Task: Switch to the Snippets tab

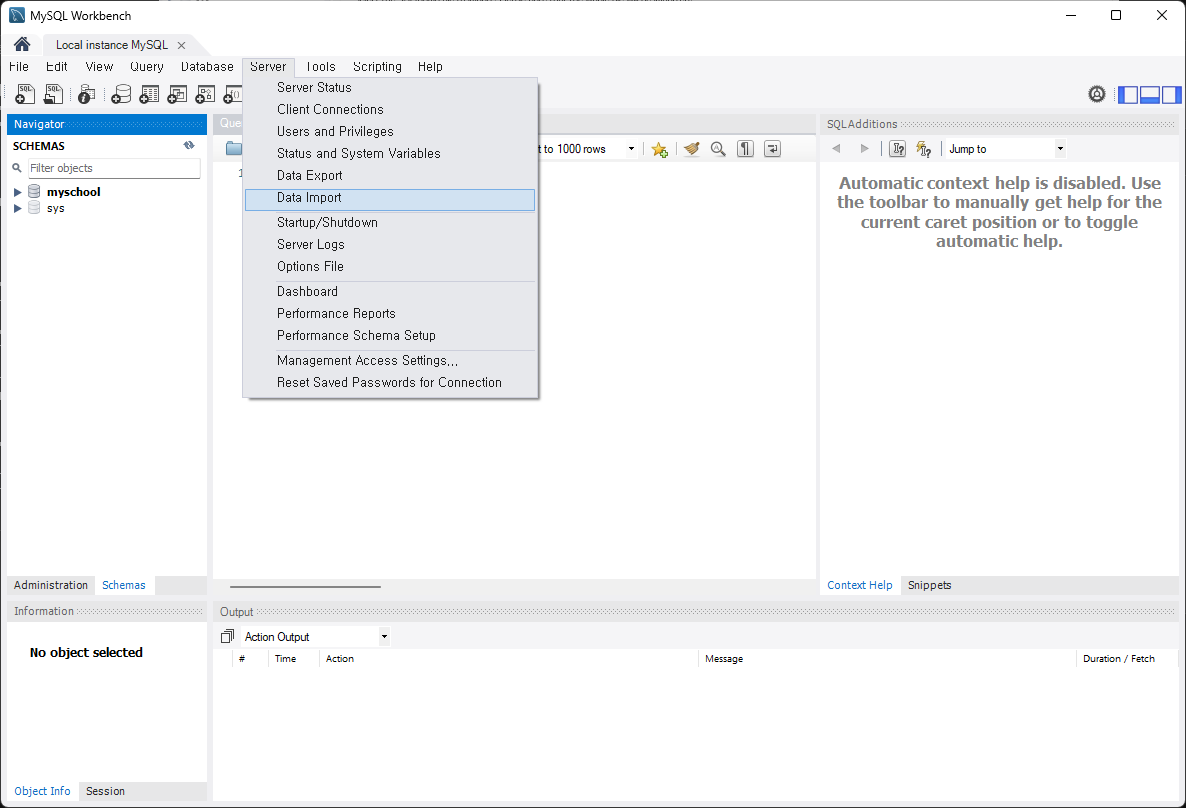Action: pos(930,585)
